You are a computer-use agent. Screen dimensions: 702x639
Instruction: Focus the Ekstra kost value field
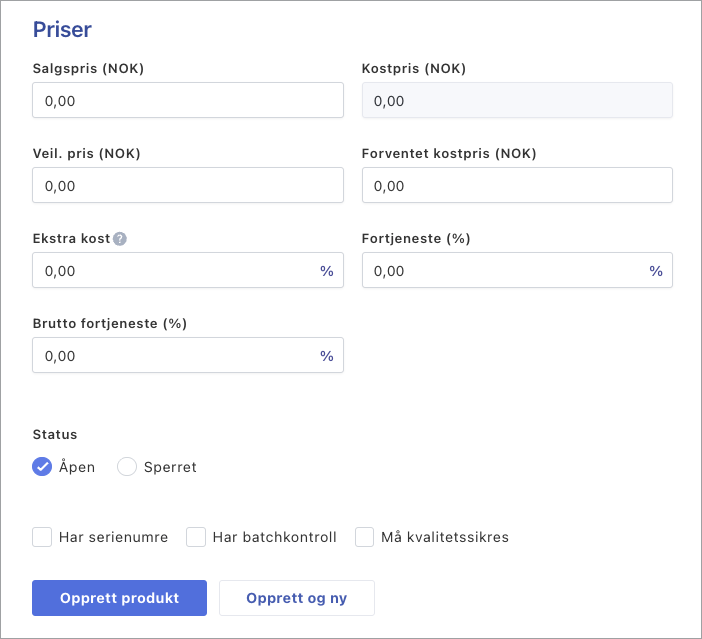point(170,271)
